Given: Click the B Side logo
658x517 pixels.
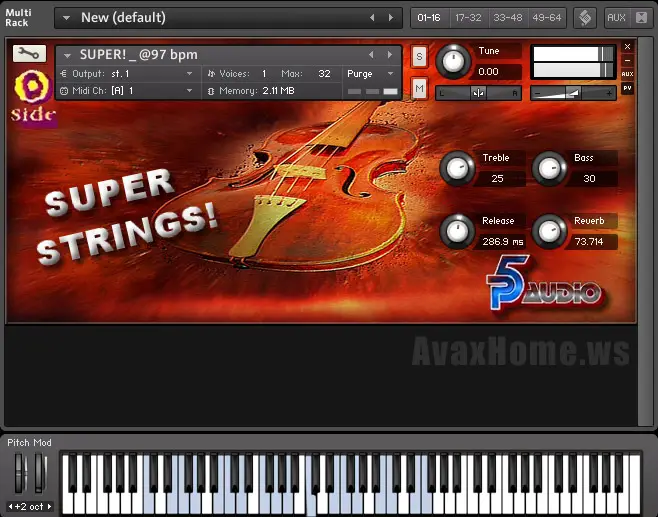Looking at the screenshot, I should [33, 98].
